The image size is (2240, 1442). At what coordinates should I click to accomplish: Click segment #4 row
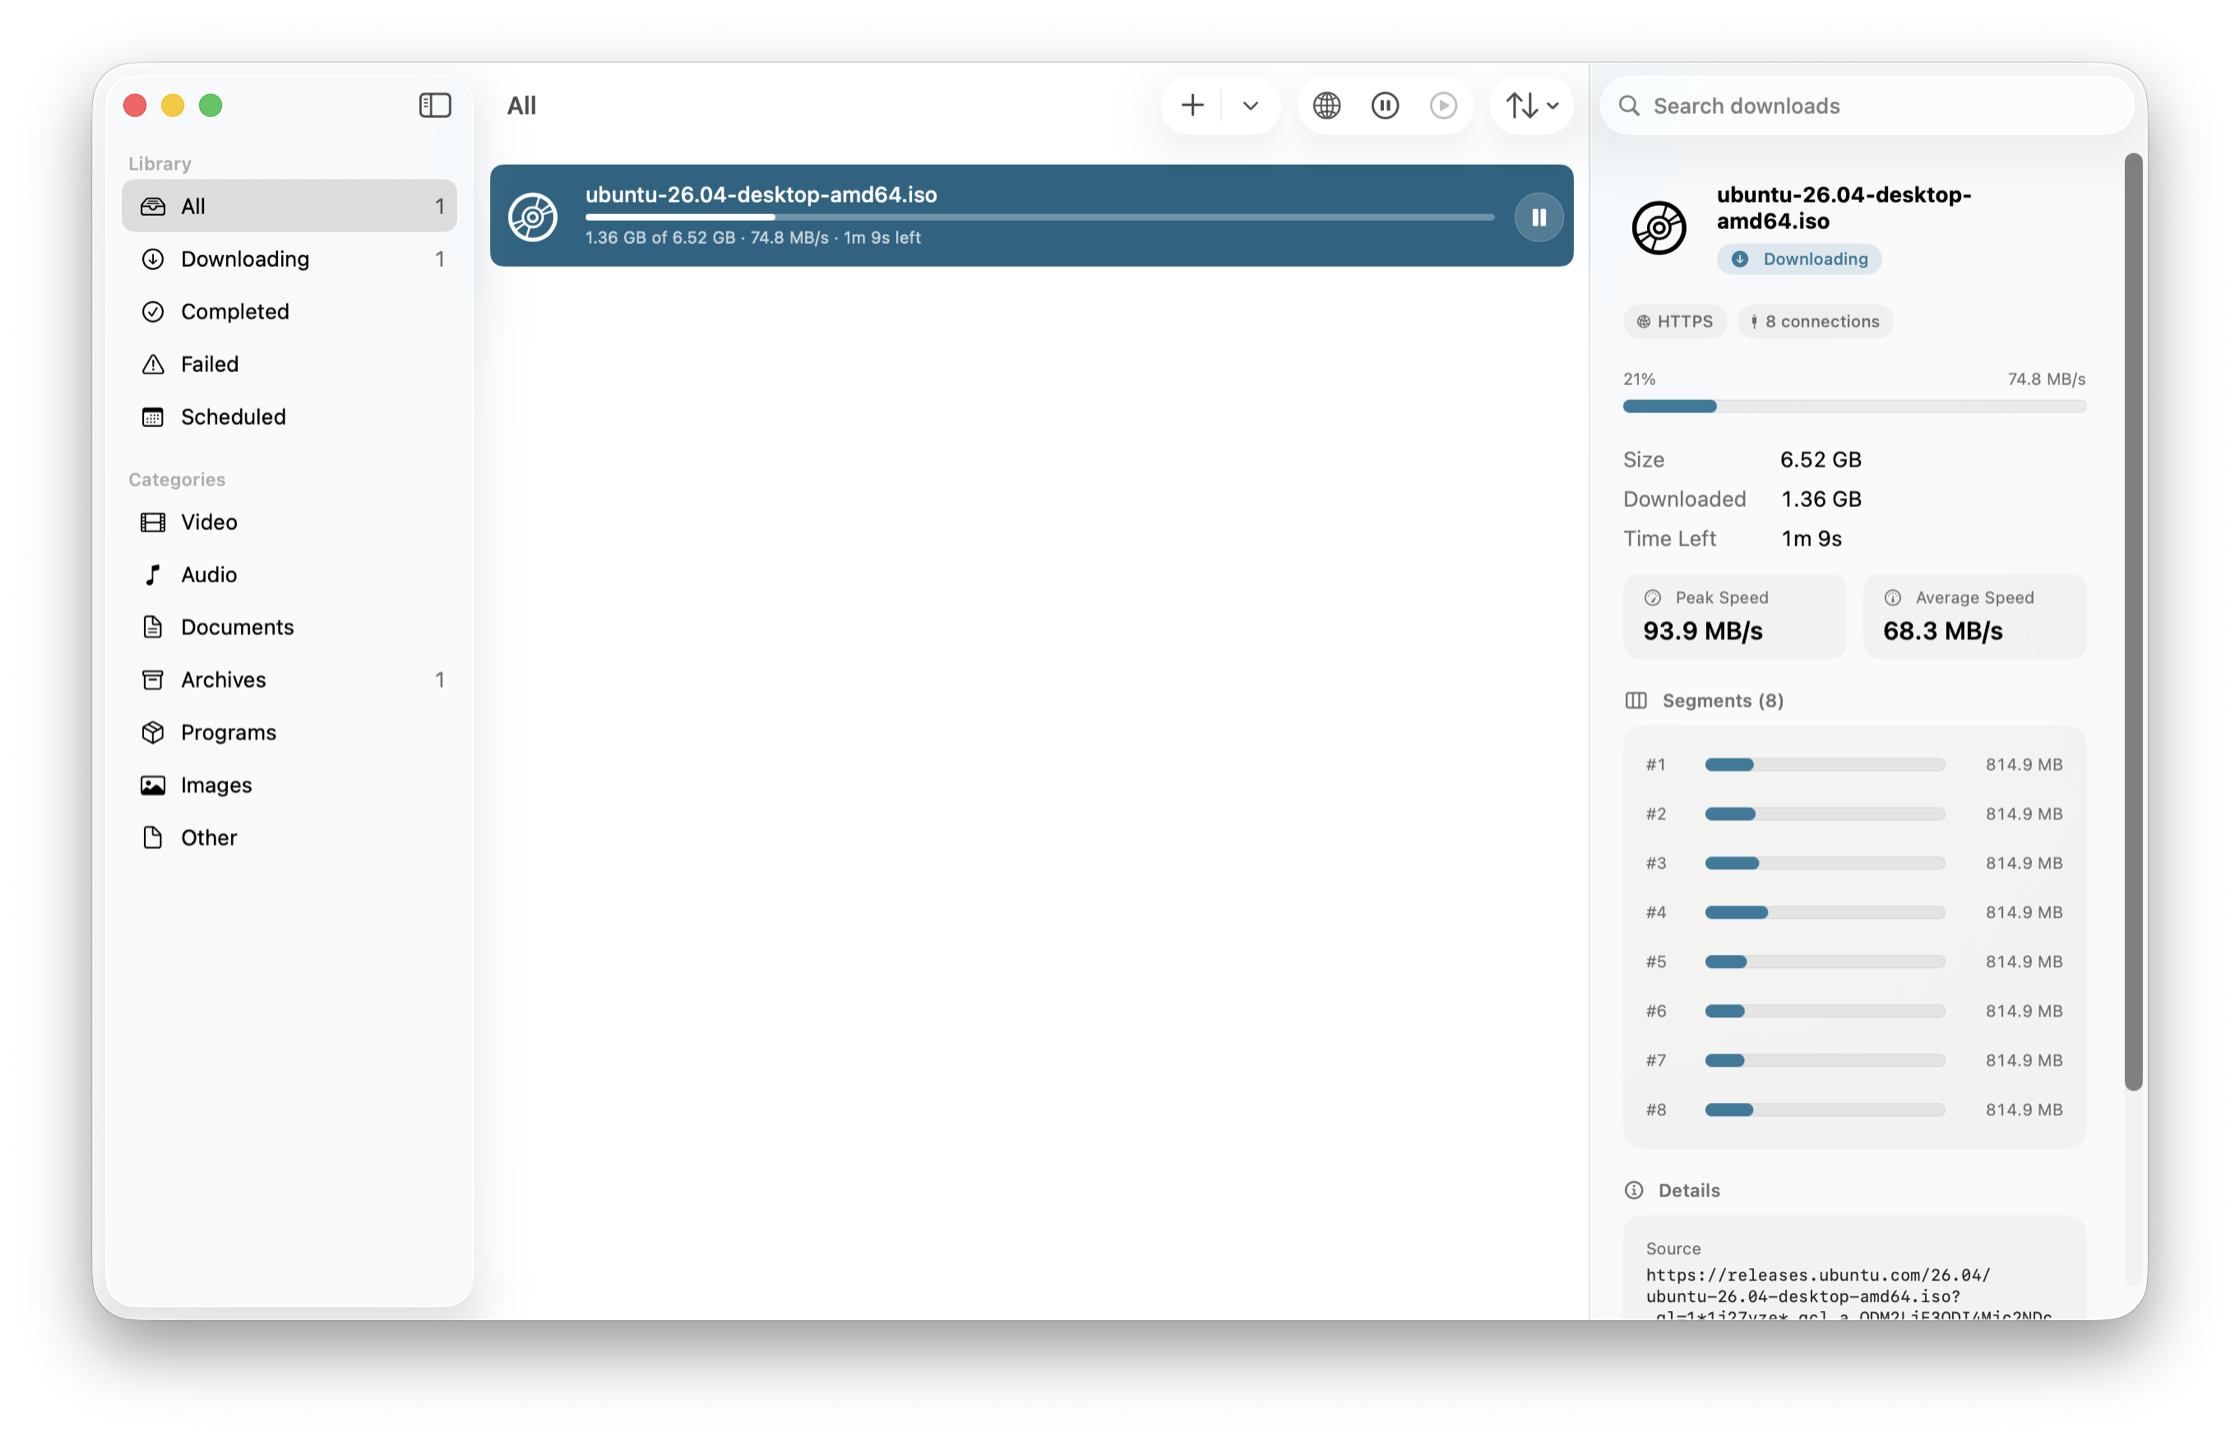tap(1854, 912)
